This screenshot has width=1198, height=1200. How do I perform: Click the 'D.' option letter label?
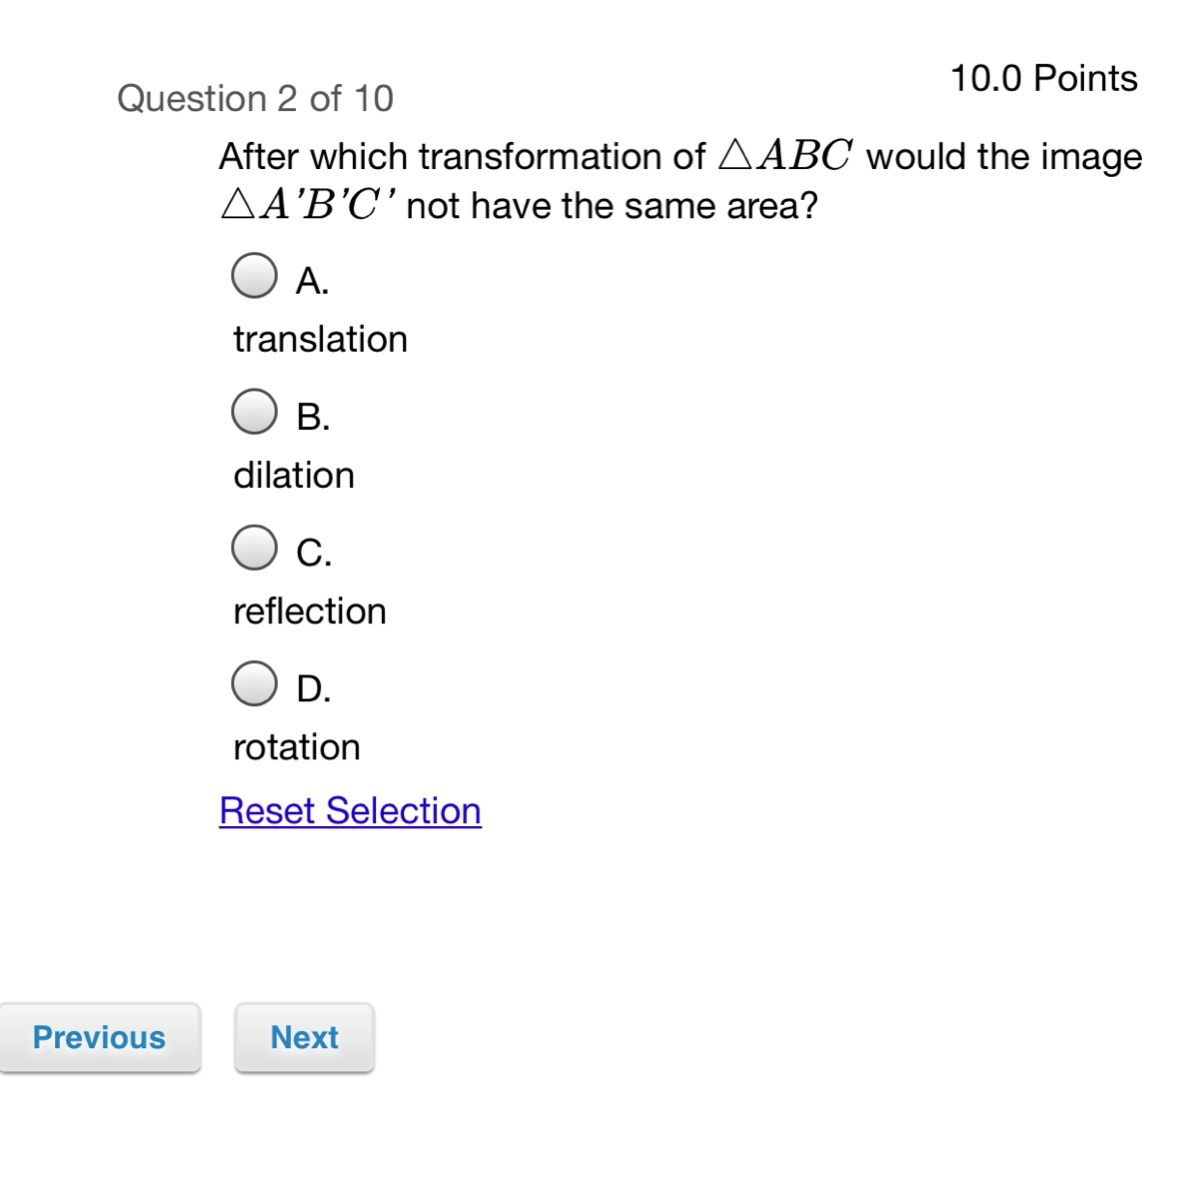pos(313,689)
